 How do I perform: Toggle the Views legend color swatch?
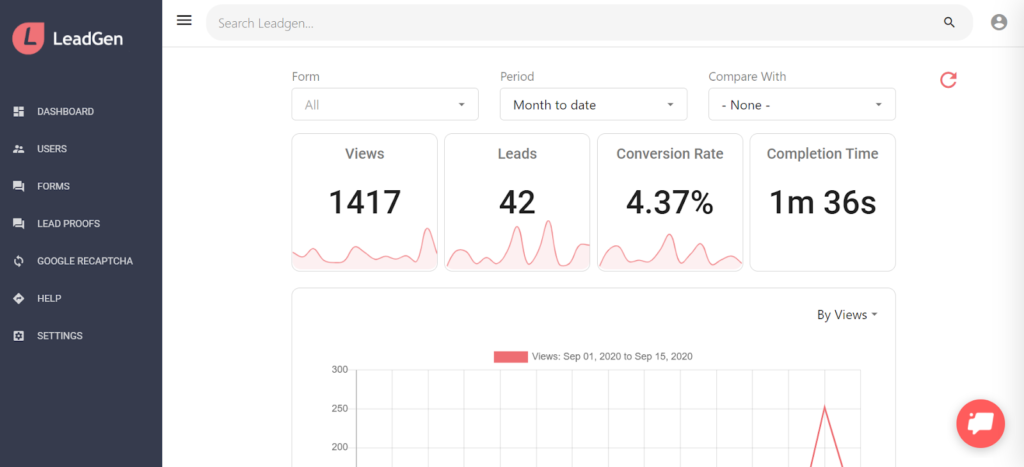click(511, 357)
